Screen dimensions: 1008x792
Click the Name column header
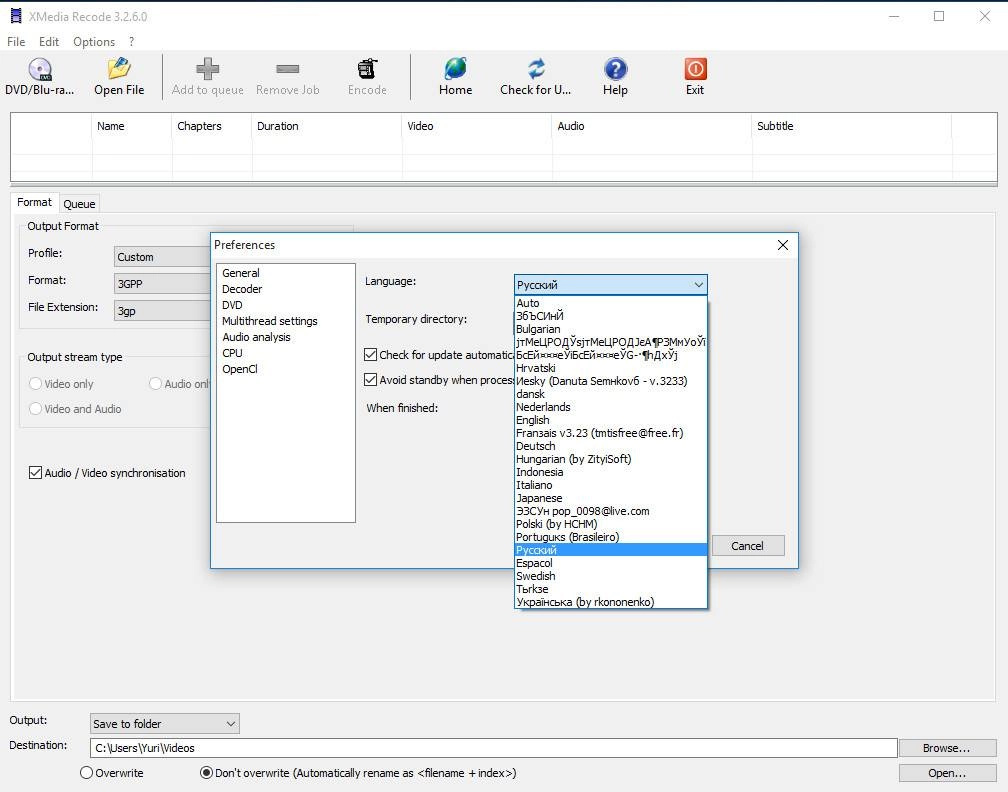tap(132, 126)
